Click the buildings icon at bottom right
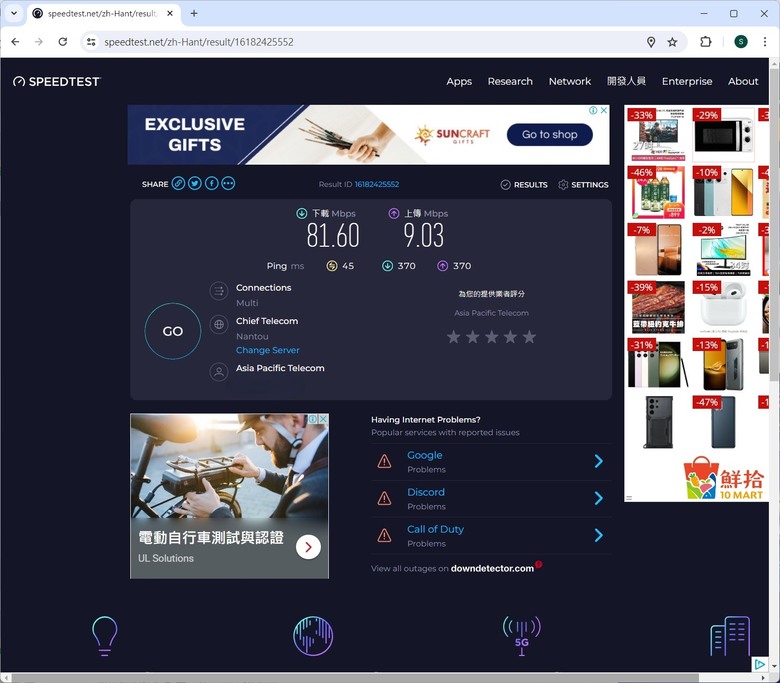This screenshot has height=683, width=780. point(730,636)
